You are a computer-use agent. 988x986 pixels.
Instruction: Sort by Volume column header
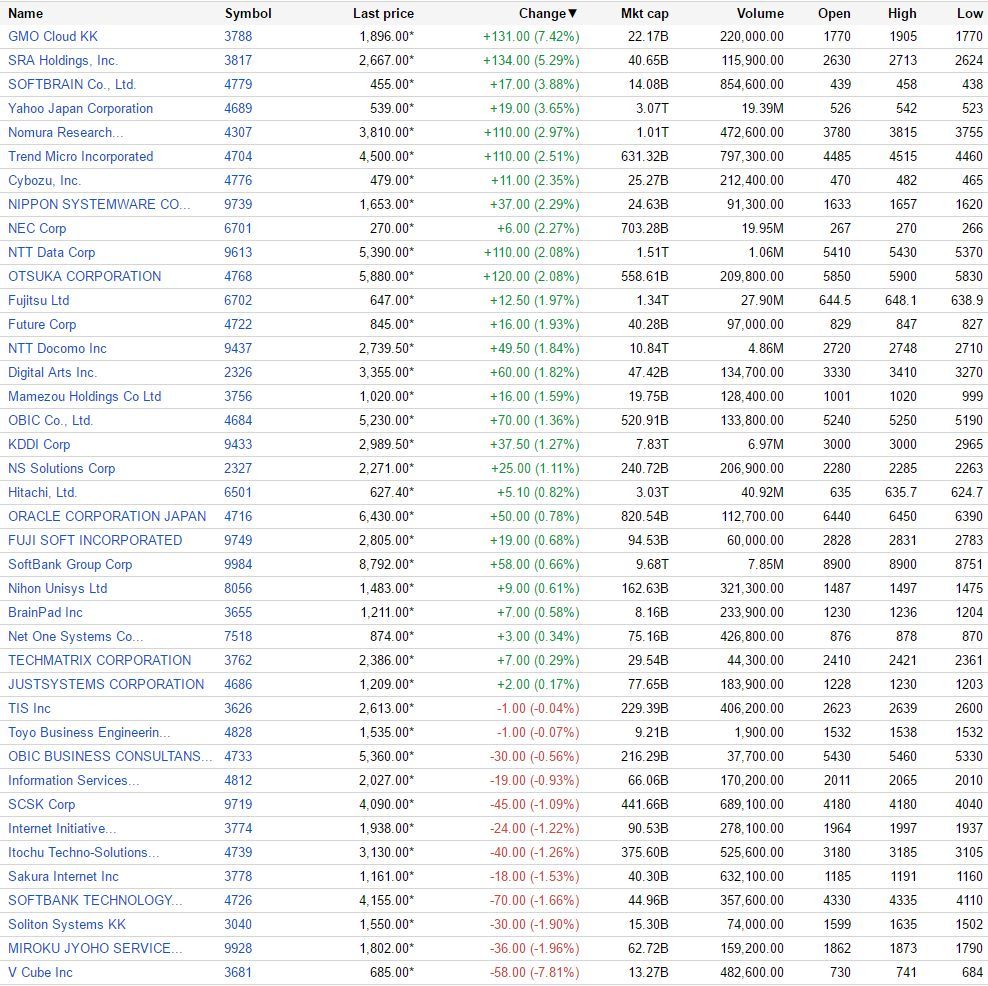761,13
